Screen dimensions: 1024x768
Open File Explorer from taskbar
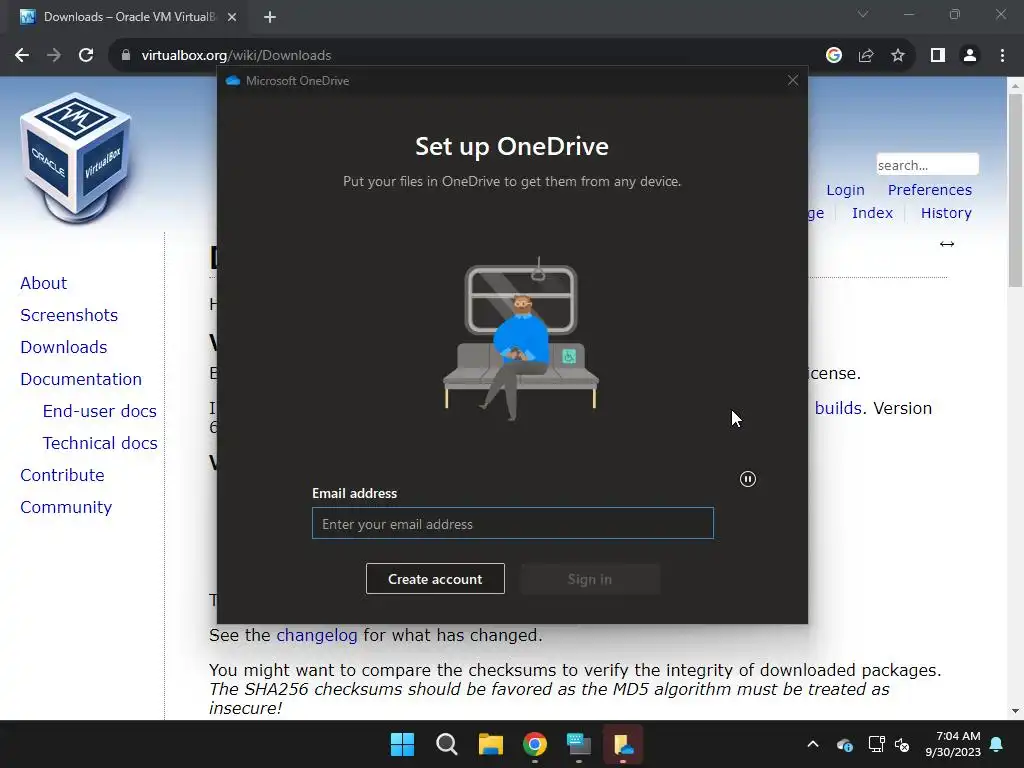[490, 744]
